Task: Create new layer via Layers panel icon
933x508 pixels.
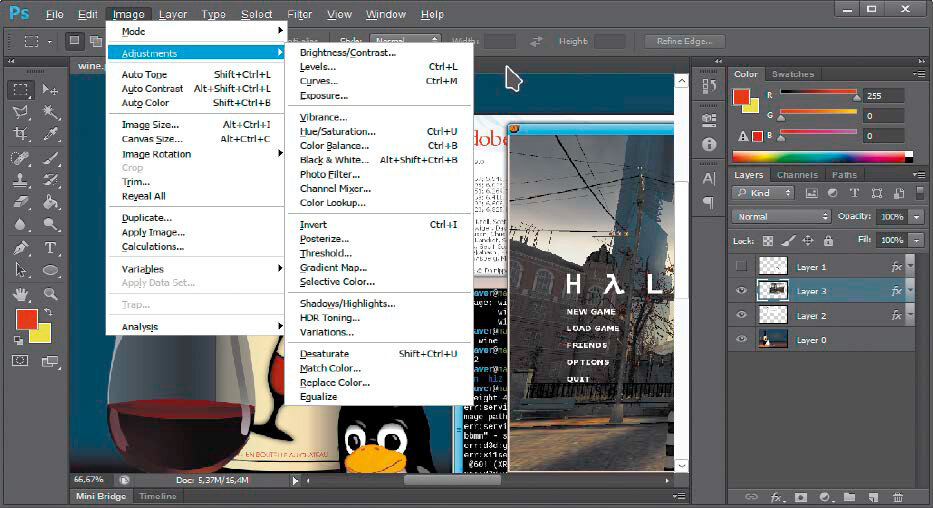Action: [x=873, y=497]
